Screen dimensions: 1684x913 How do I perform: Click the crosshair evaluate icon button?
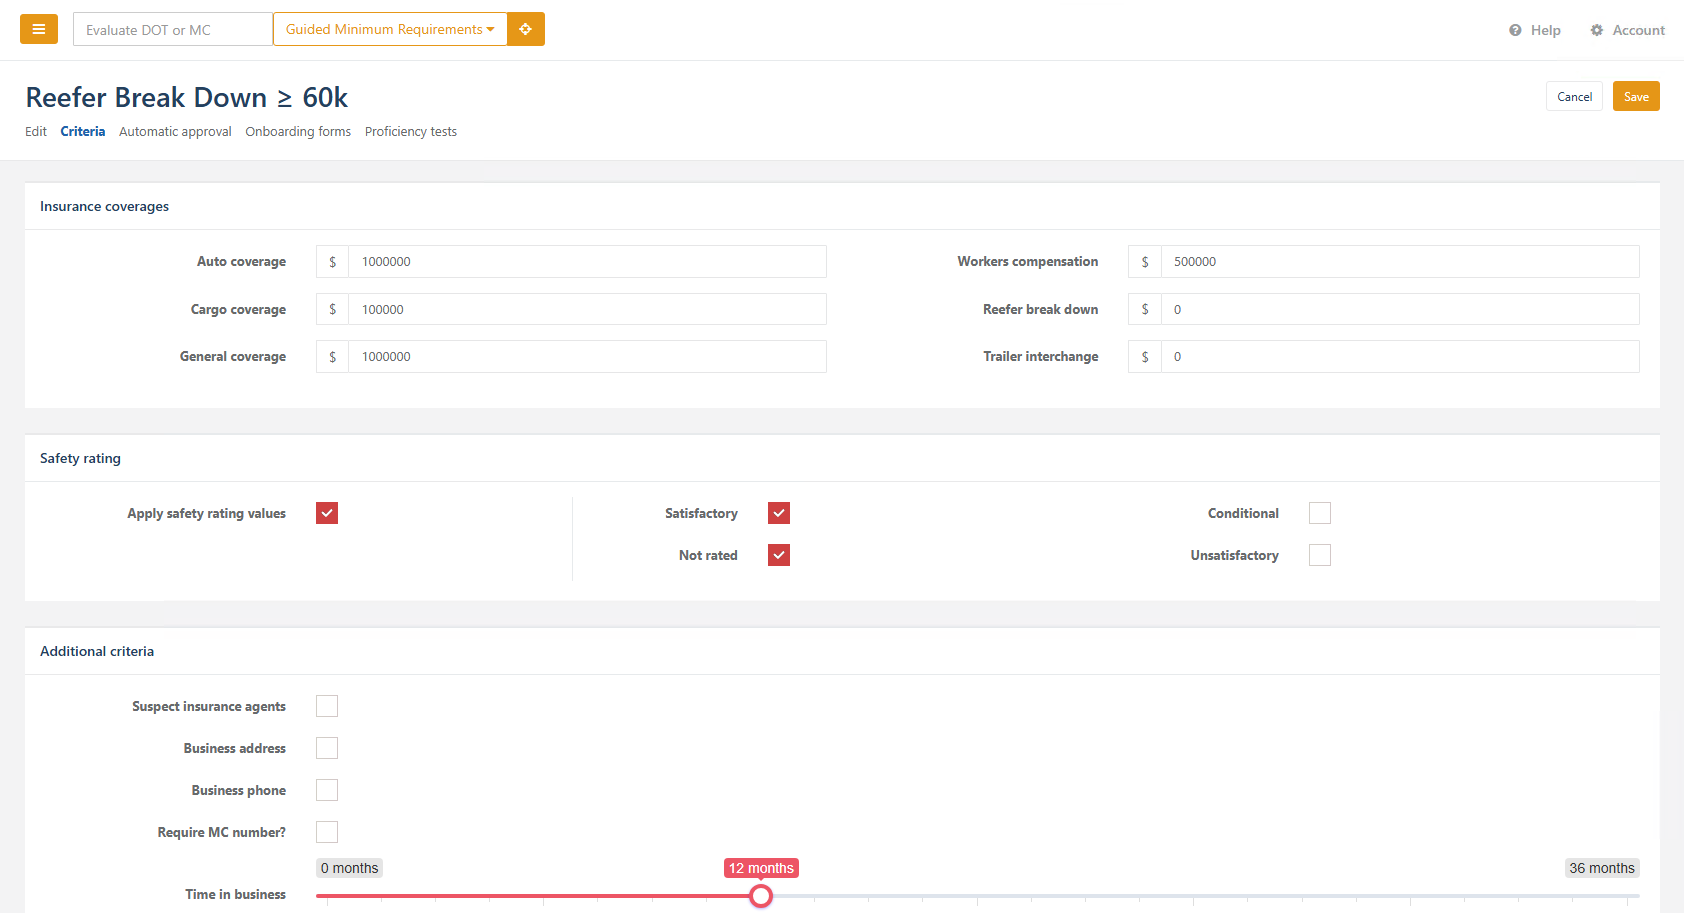526,29
